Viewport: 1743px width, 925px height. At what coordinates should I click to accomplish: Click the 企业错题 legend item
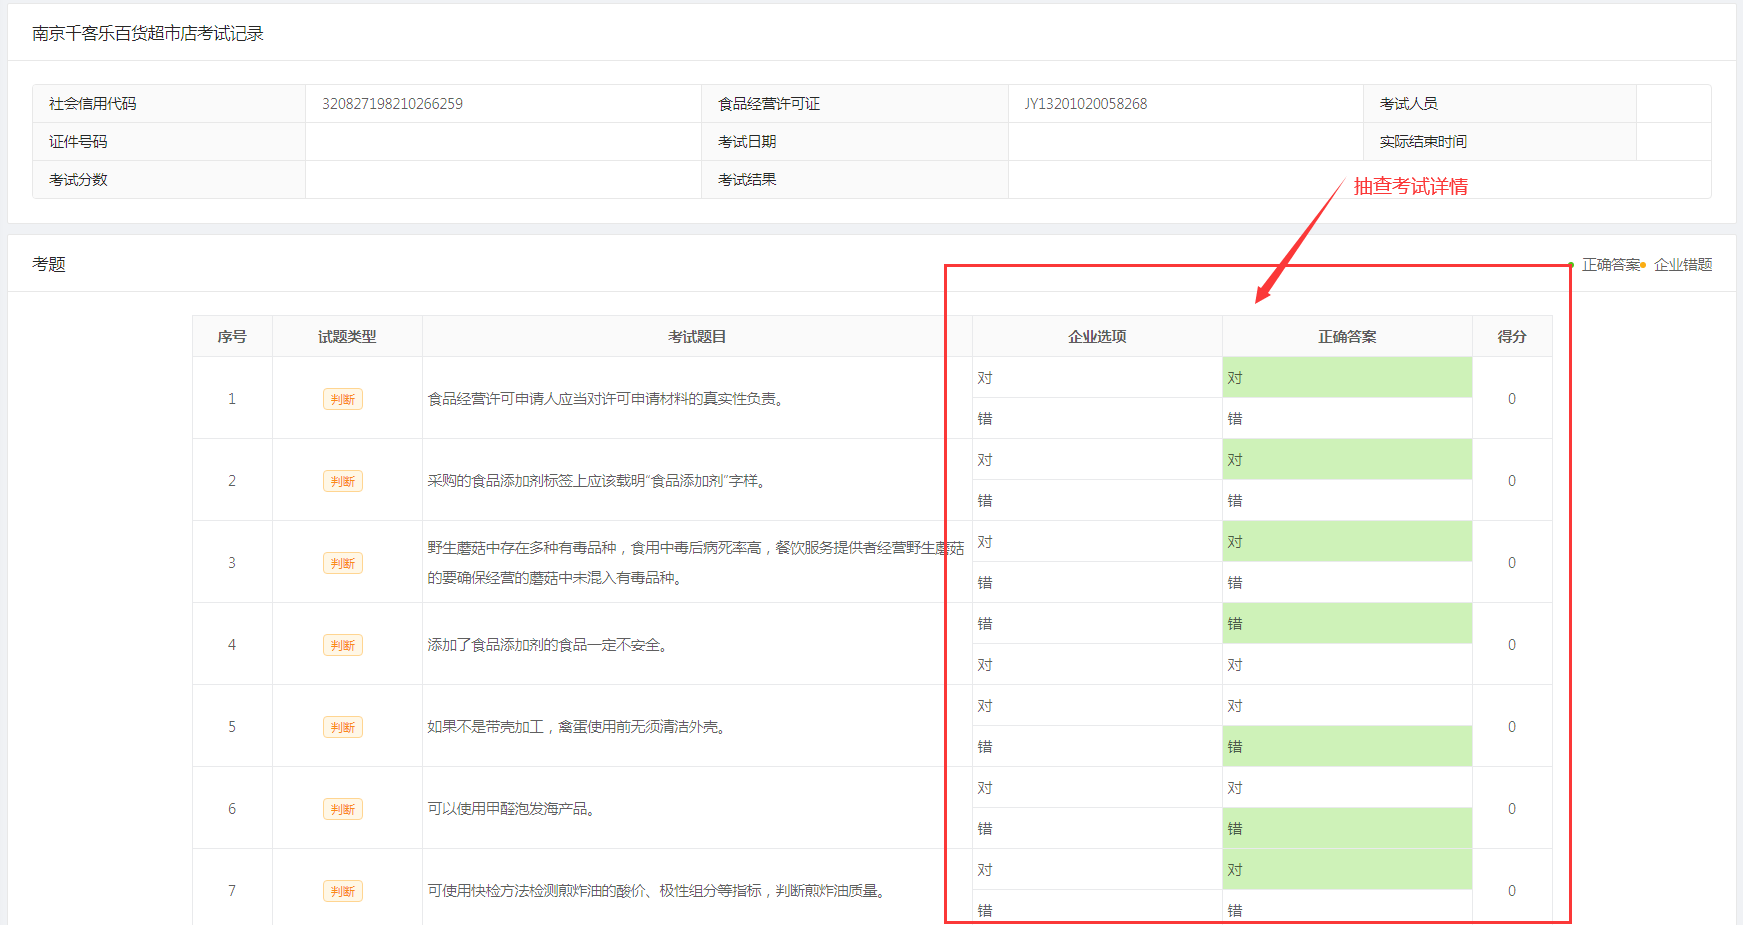click(1682, 265)
